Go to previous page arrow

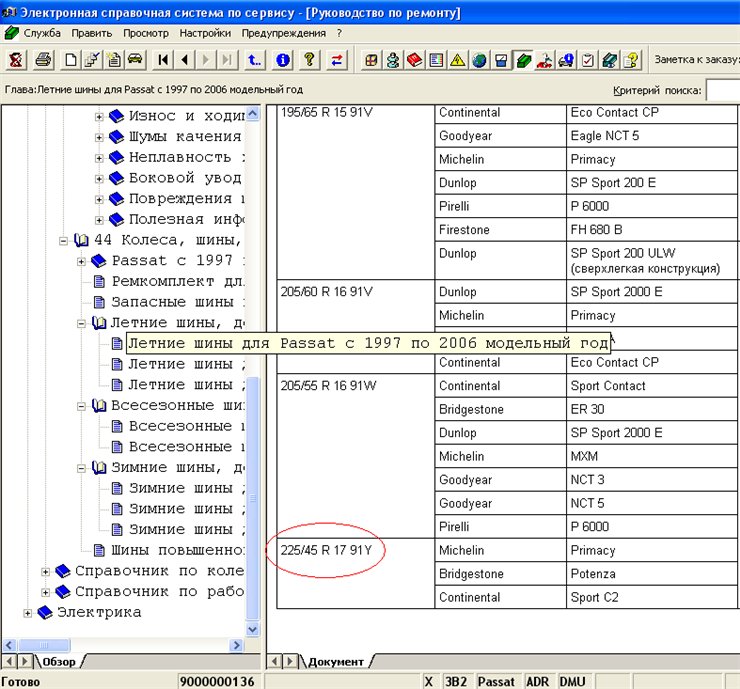(x=185, y=60)
